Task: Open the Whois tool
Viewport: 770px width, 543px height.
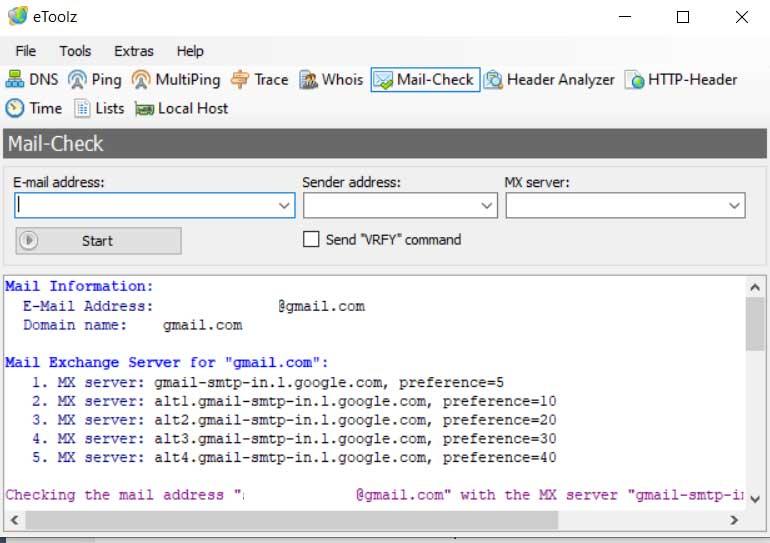Action: coord(331,80)
